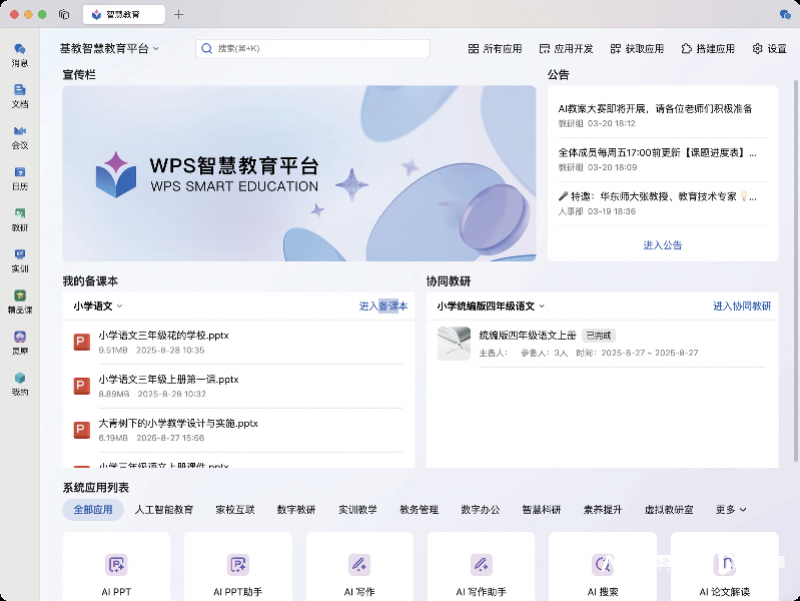Open 统编版四年级语文上册 title text
This screenshot has width=800, height=601.
528,335
